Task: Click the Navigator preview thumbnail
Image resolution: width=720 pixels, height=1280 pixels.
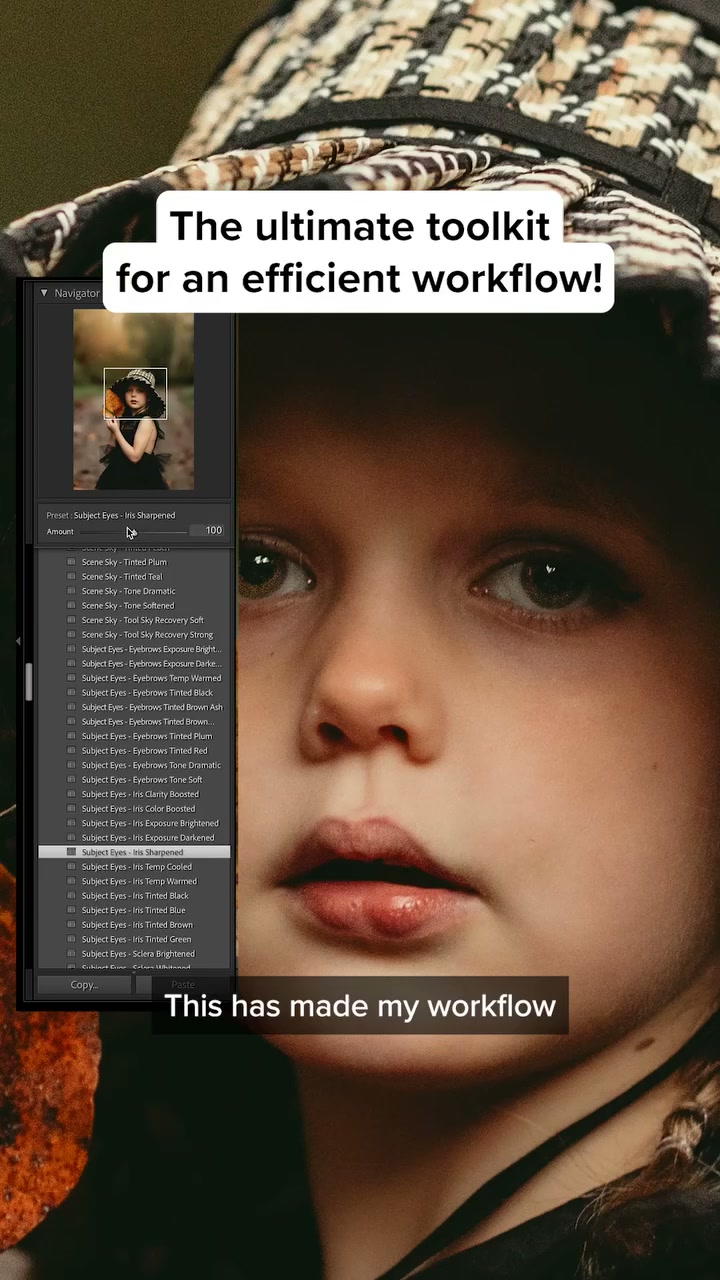Action: tap(134, 400)
